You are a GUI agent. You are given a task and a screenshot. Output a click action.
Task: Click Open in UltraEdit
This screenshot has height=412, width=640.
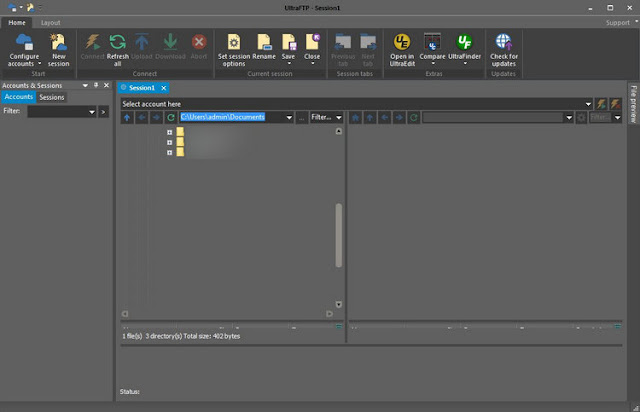(402, 50)
